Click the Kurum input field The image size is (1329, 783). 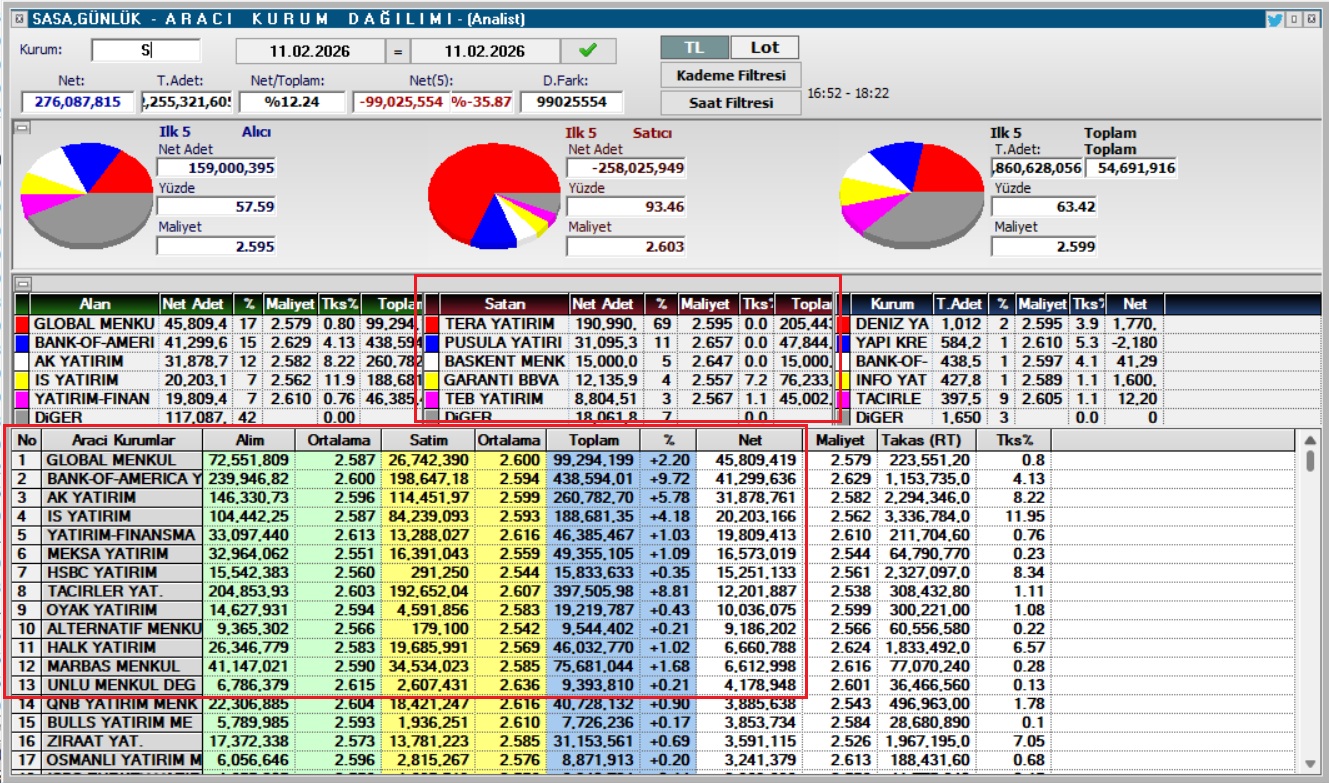point(145,51)
